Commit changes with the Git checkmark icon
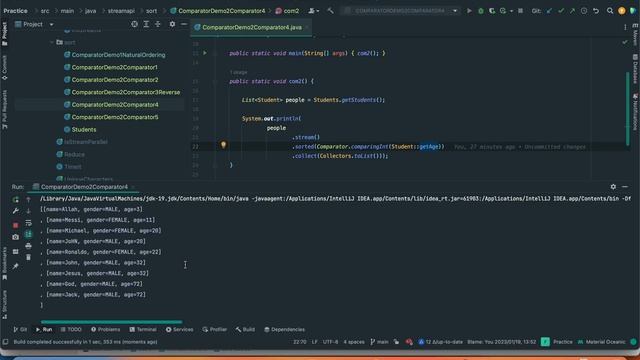The image size is (640, 360). click(561, 11)
